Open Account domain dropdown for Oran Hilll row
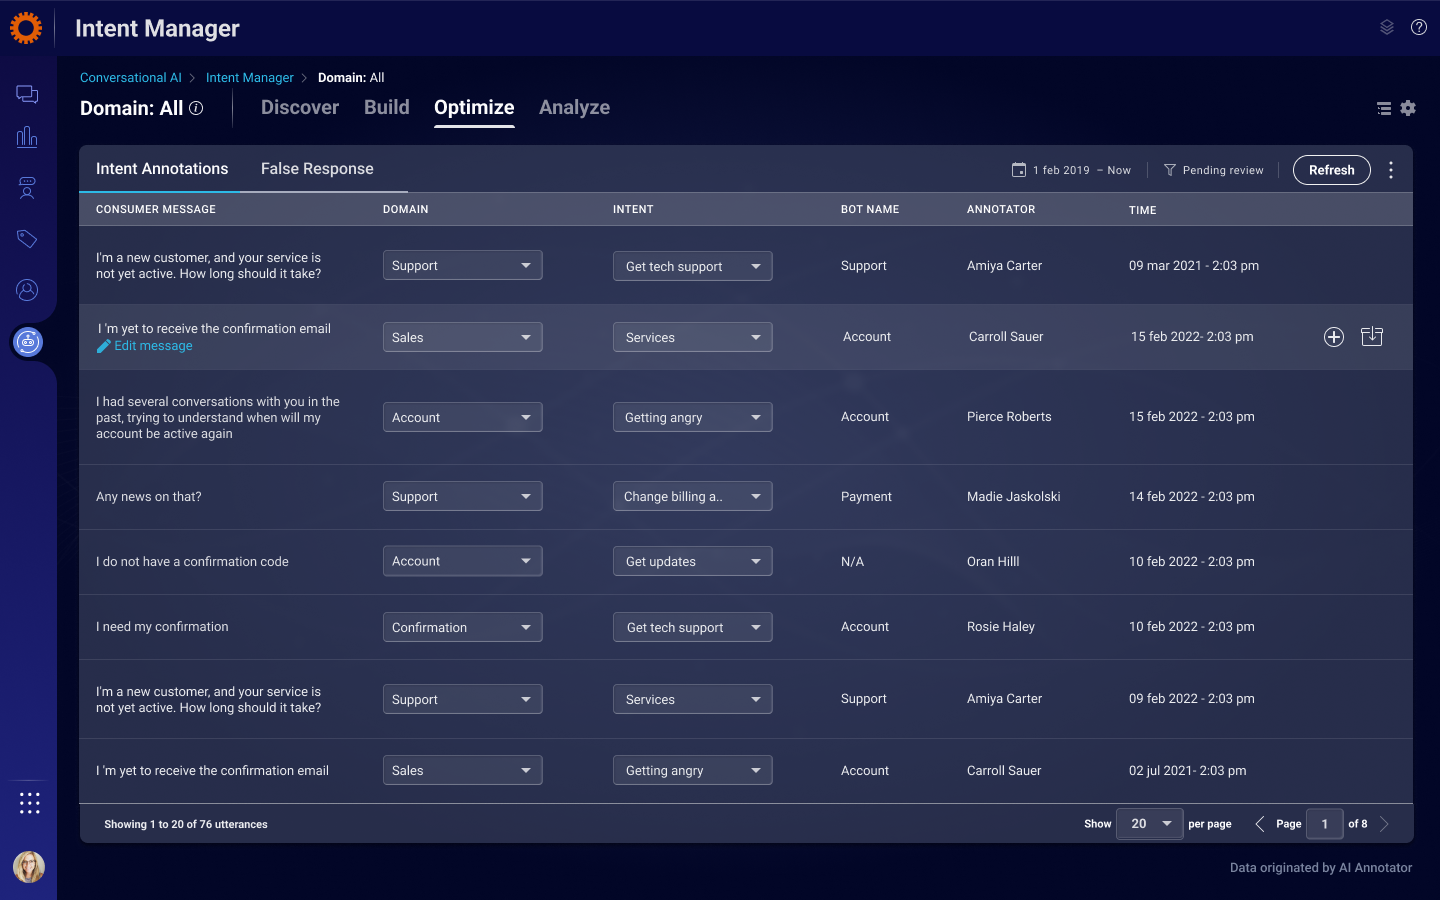 (463, 561)
